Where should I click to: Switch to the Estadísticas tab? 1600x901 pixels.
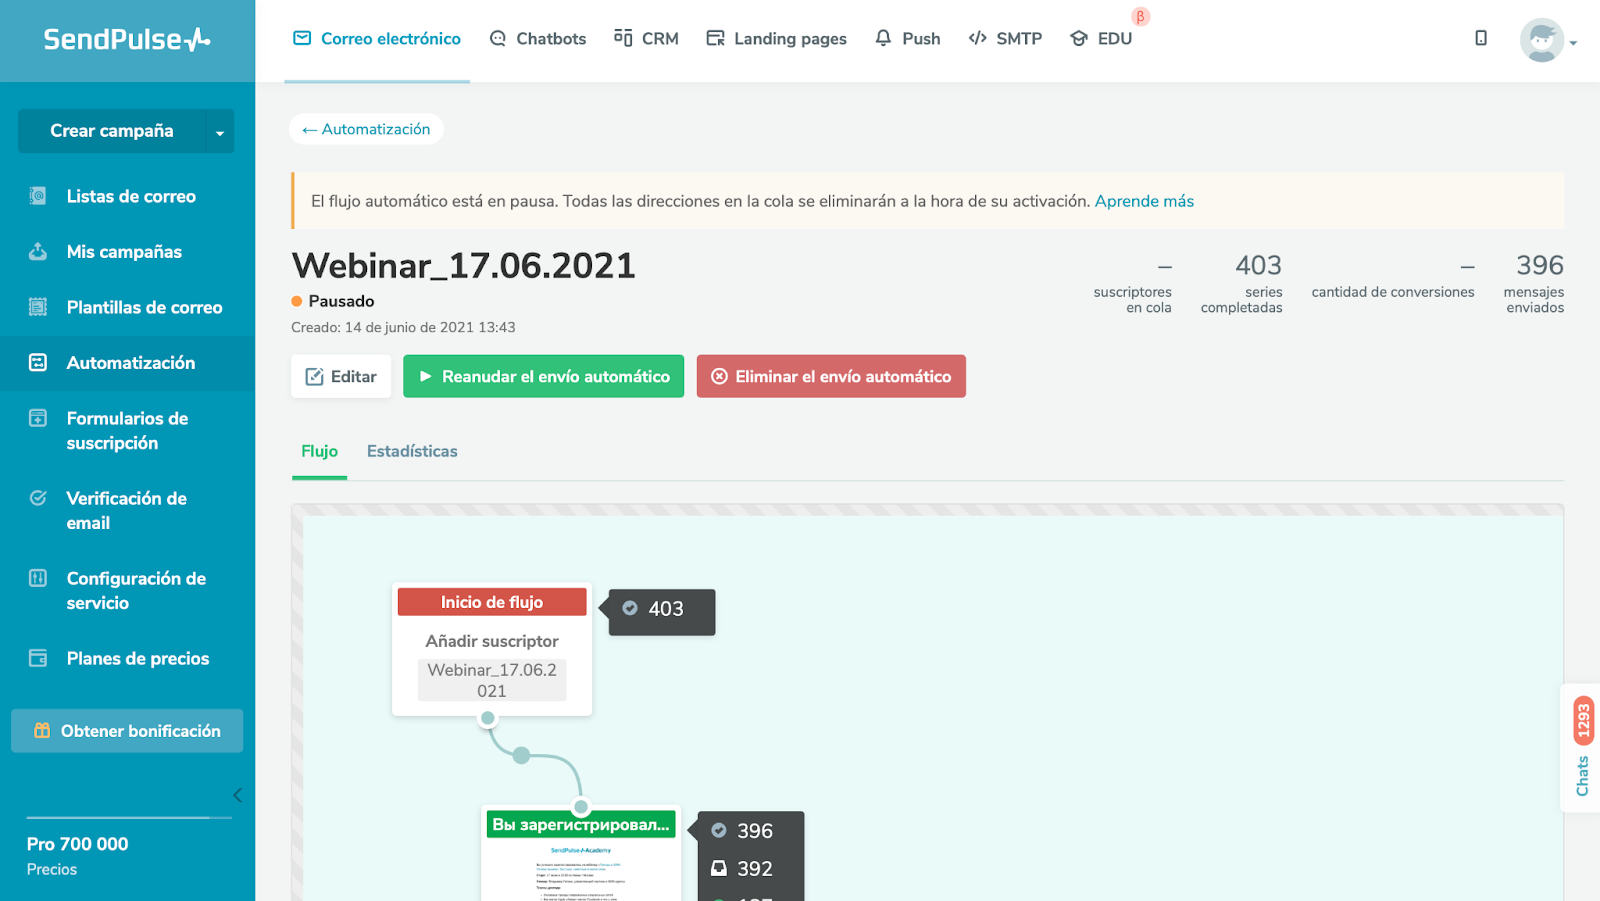coord(412,452)
